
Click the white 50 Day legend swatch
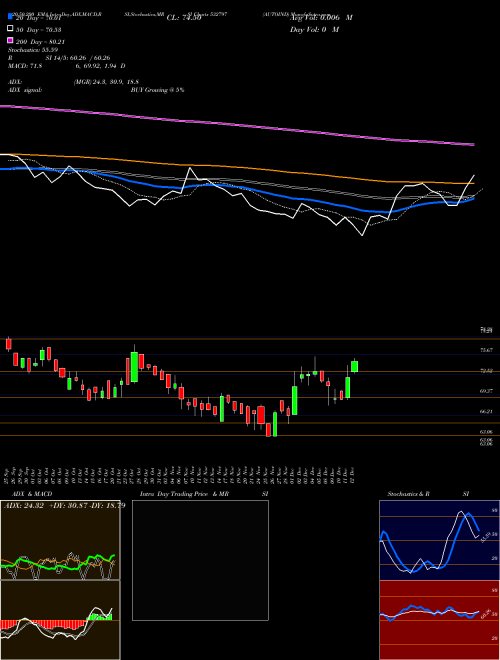coord(10,29)
